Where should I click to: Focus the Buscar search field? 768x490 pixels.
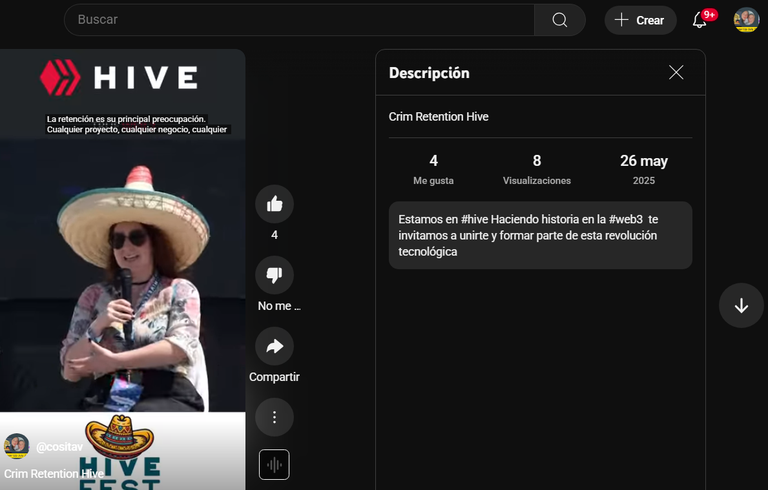coord(299,20)
